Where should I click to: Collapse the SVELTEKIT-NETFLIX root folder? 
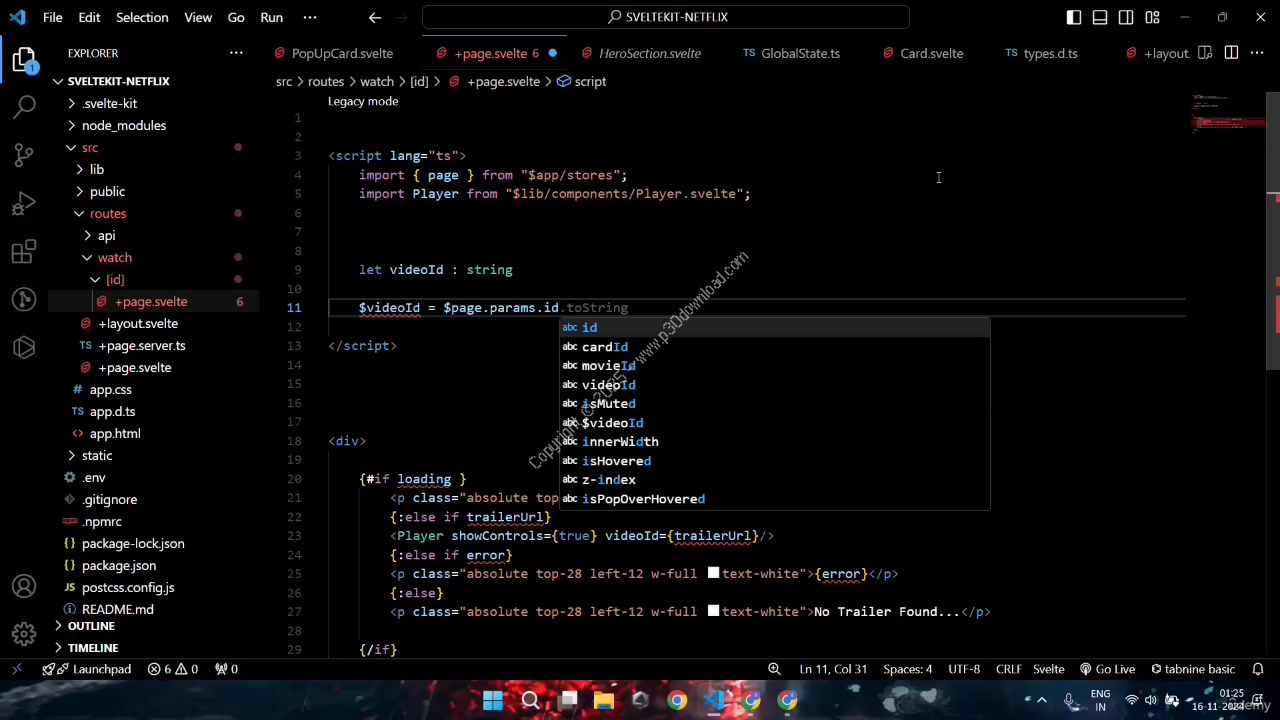119,81
